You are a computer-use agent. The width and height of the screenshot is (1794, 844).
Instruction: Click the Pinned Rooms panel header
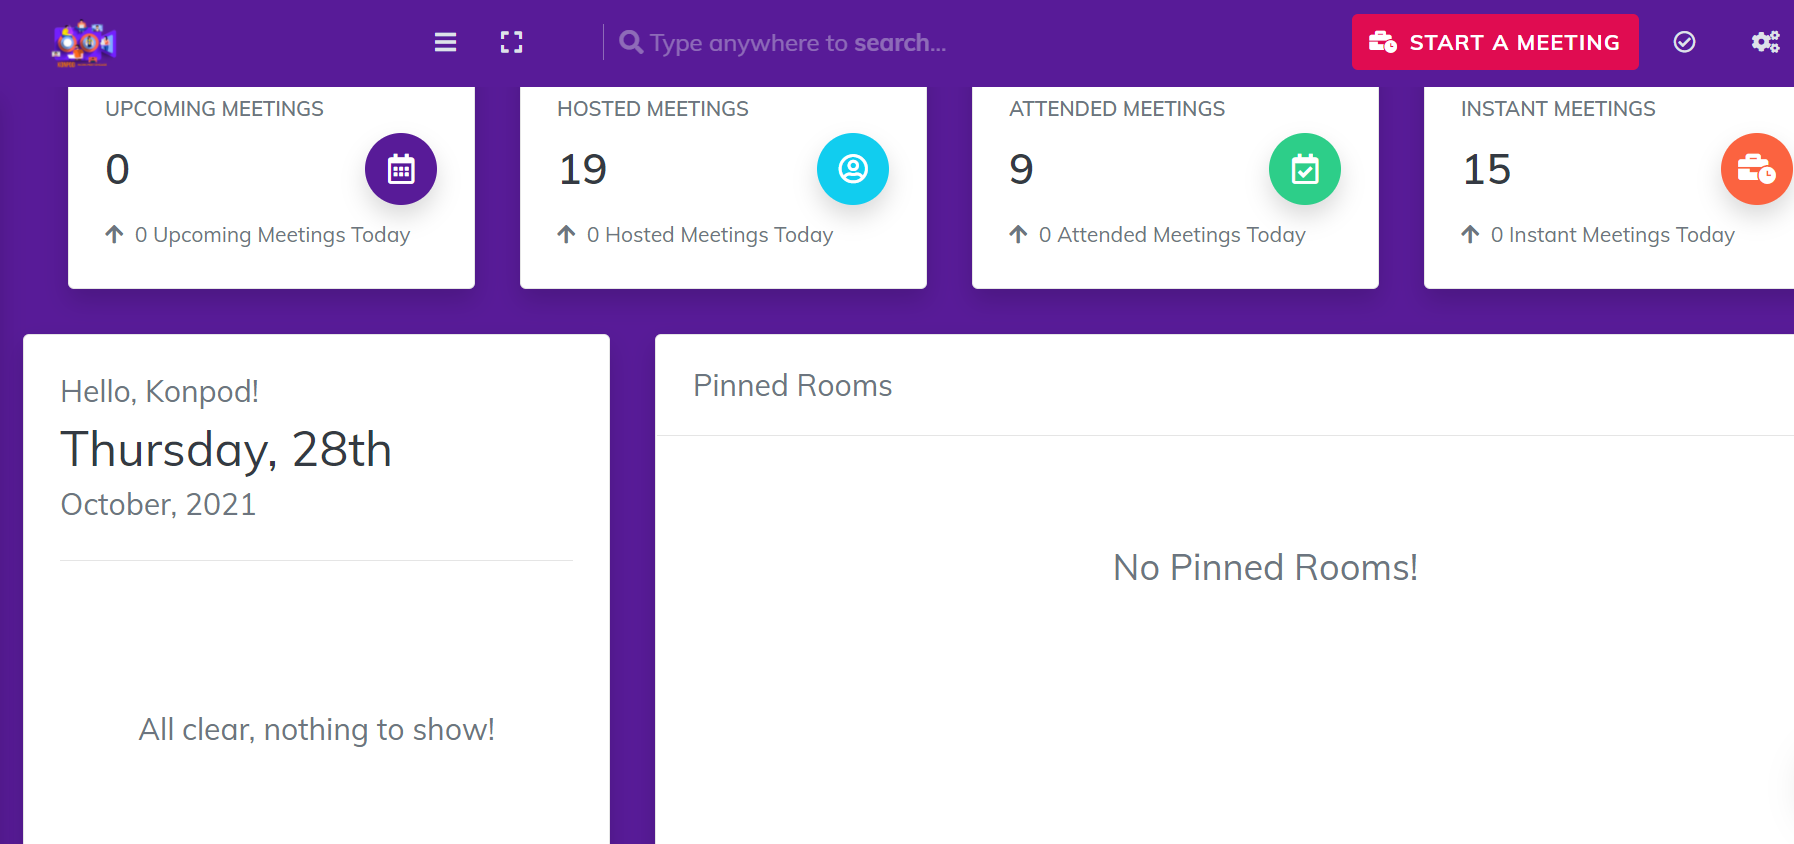pyautogui.click(x=792, y=386)
